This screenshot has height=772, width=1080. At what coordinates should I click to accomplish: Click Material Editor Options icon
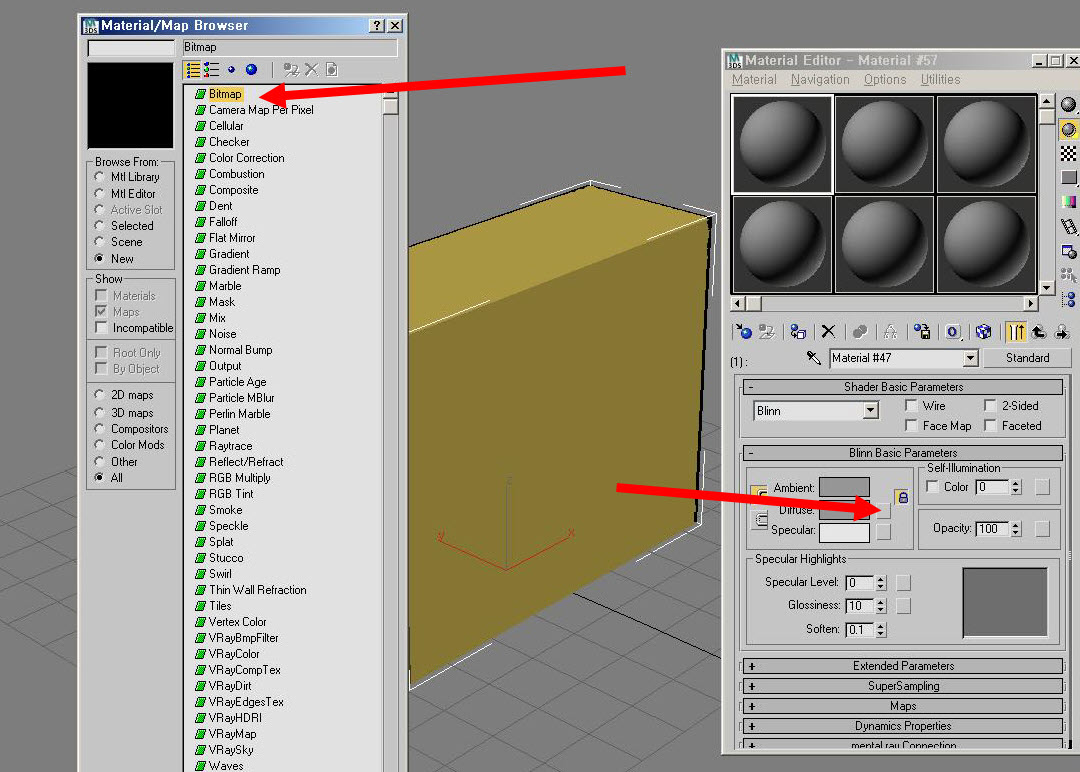(x=1068, y=251)
